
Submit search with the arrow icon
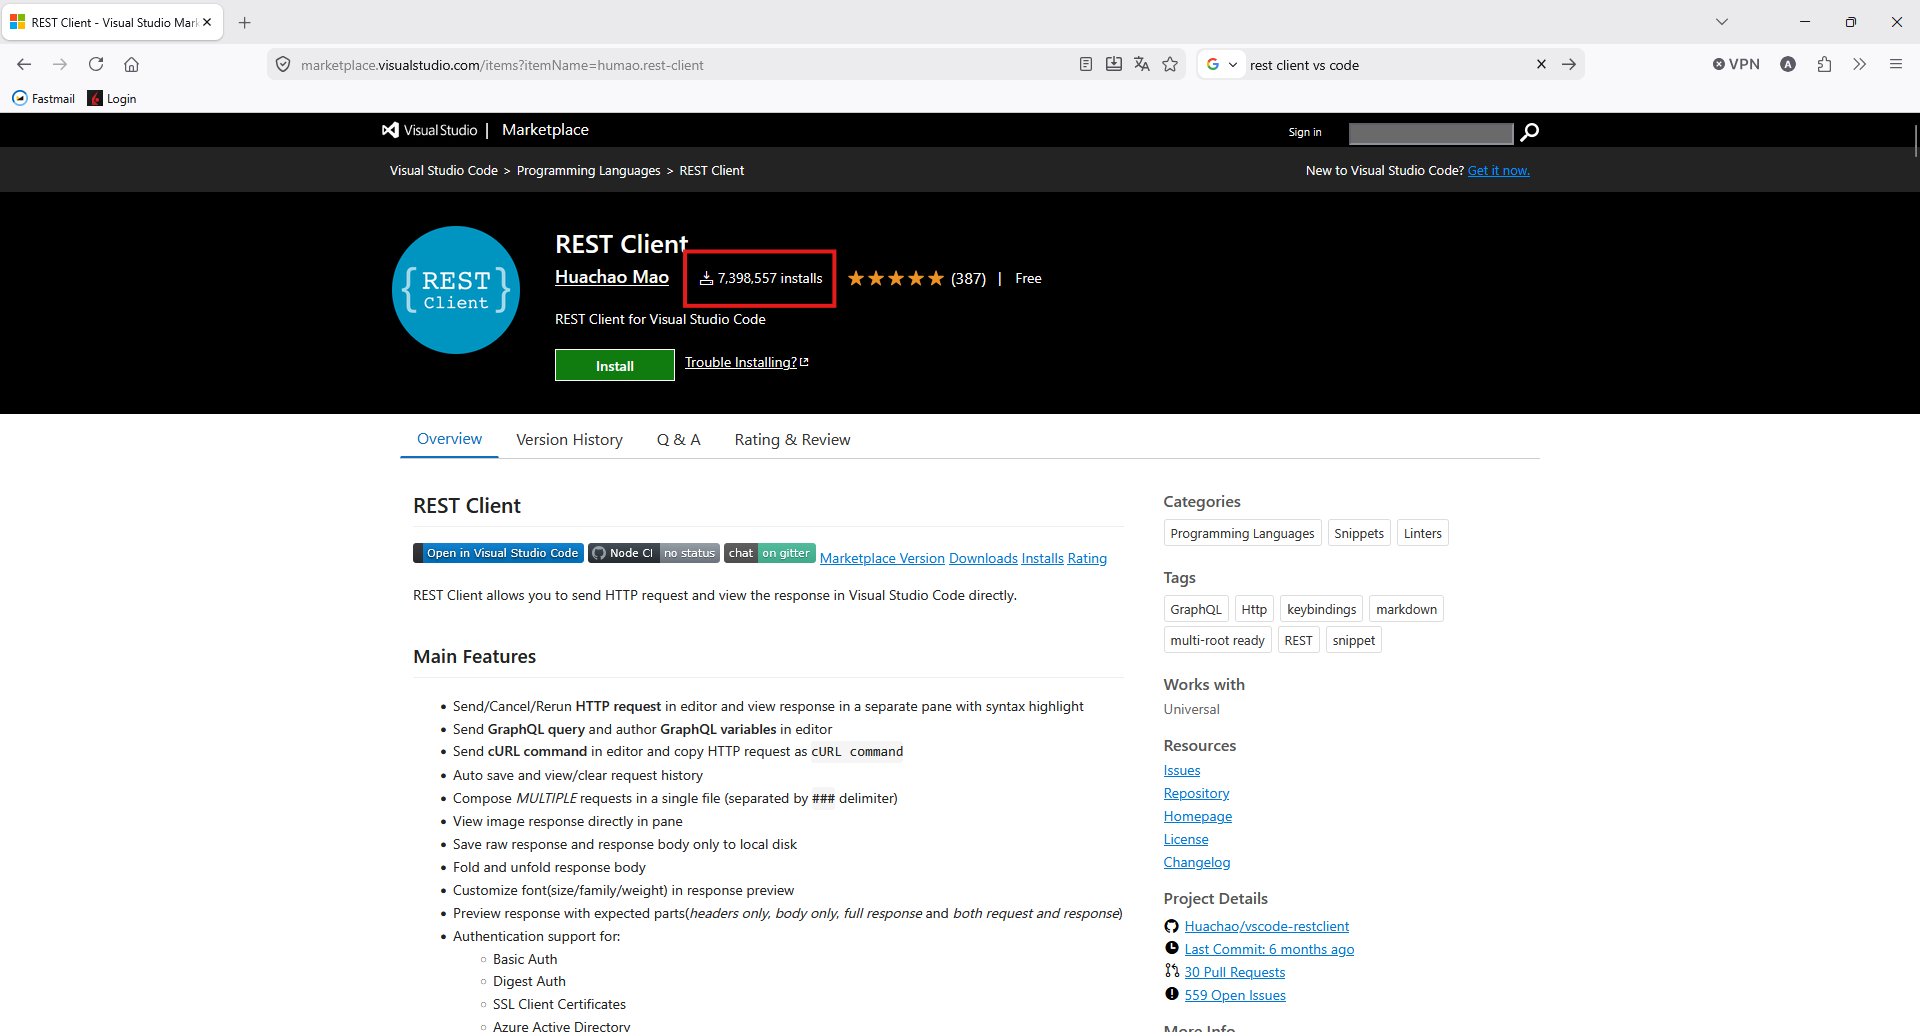point(1569,64)
